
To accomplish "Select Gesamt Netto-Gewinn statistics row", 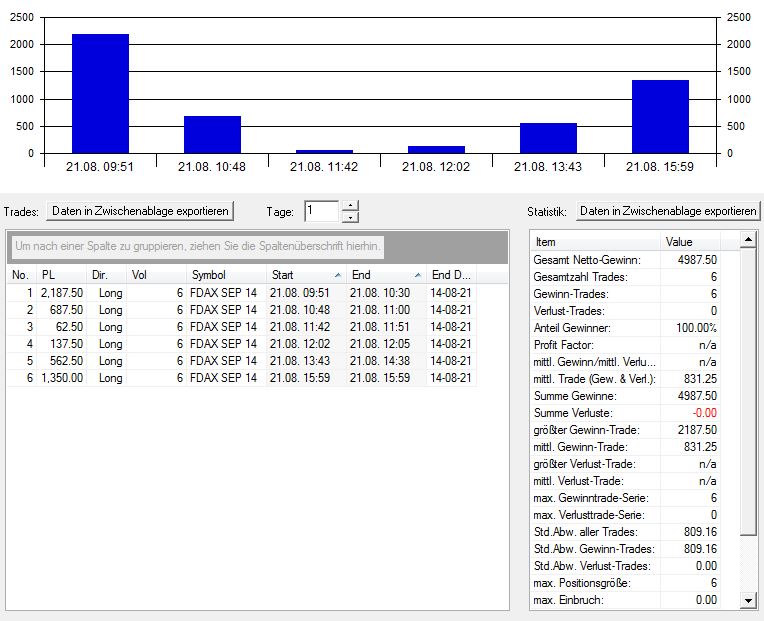I will (x=626, y=260).
